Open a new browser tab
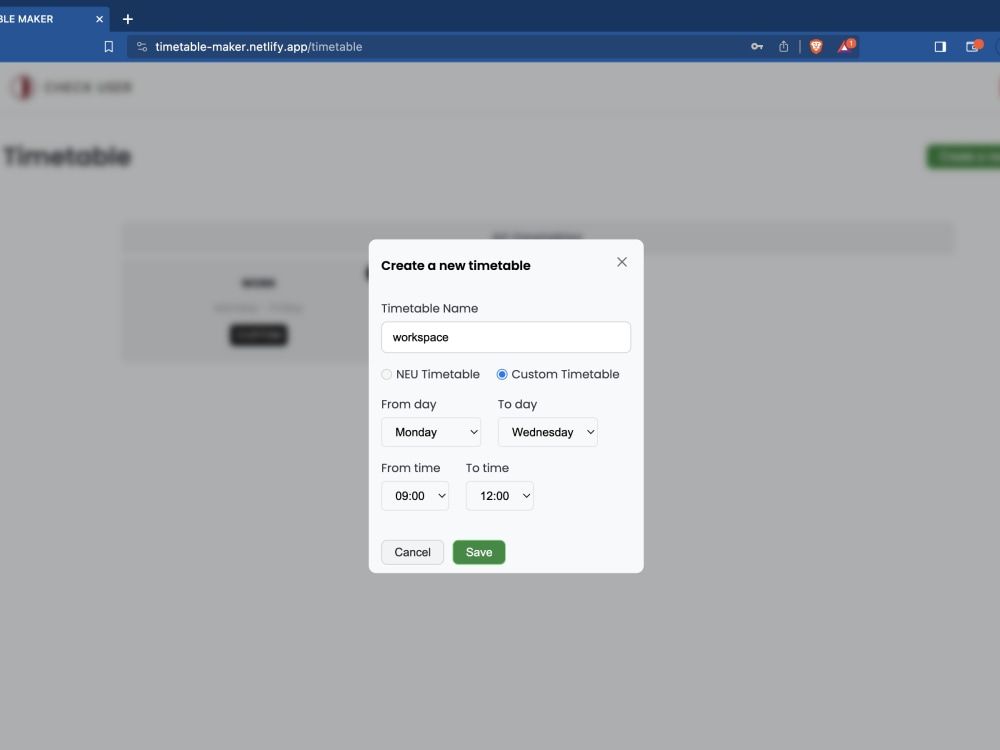The height and width of the screenshot is (750, 1000). coord(128,19)
